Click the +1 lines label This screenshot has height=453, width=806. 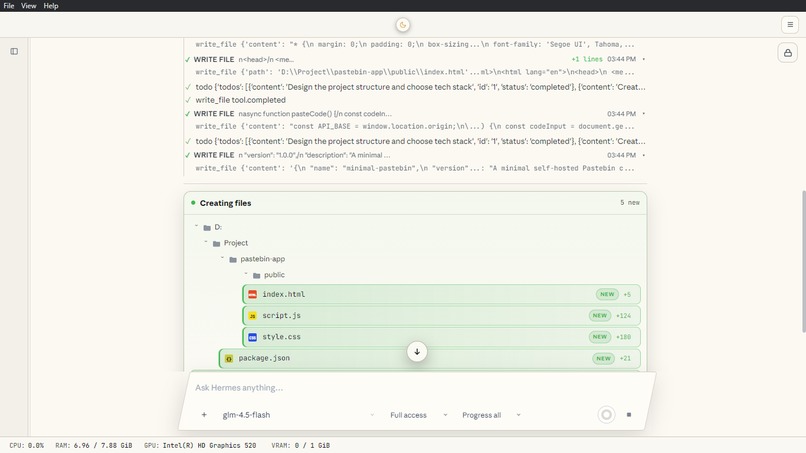pos(587,59)
